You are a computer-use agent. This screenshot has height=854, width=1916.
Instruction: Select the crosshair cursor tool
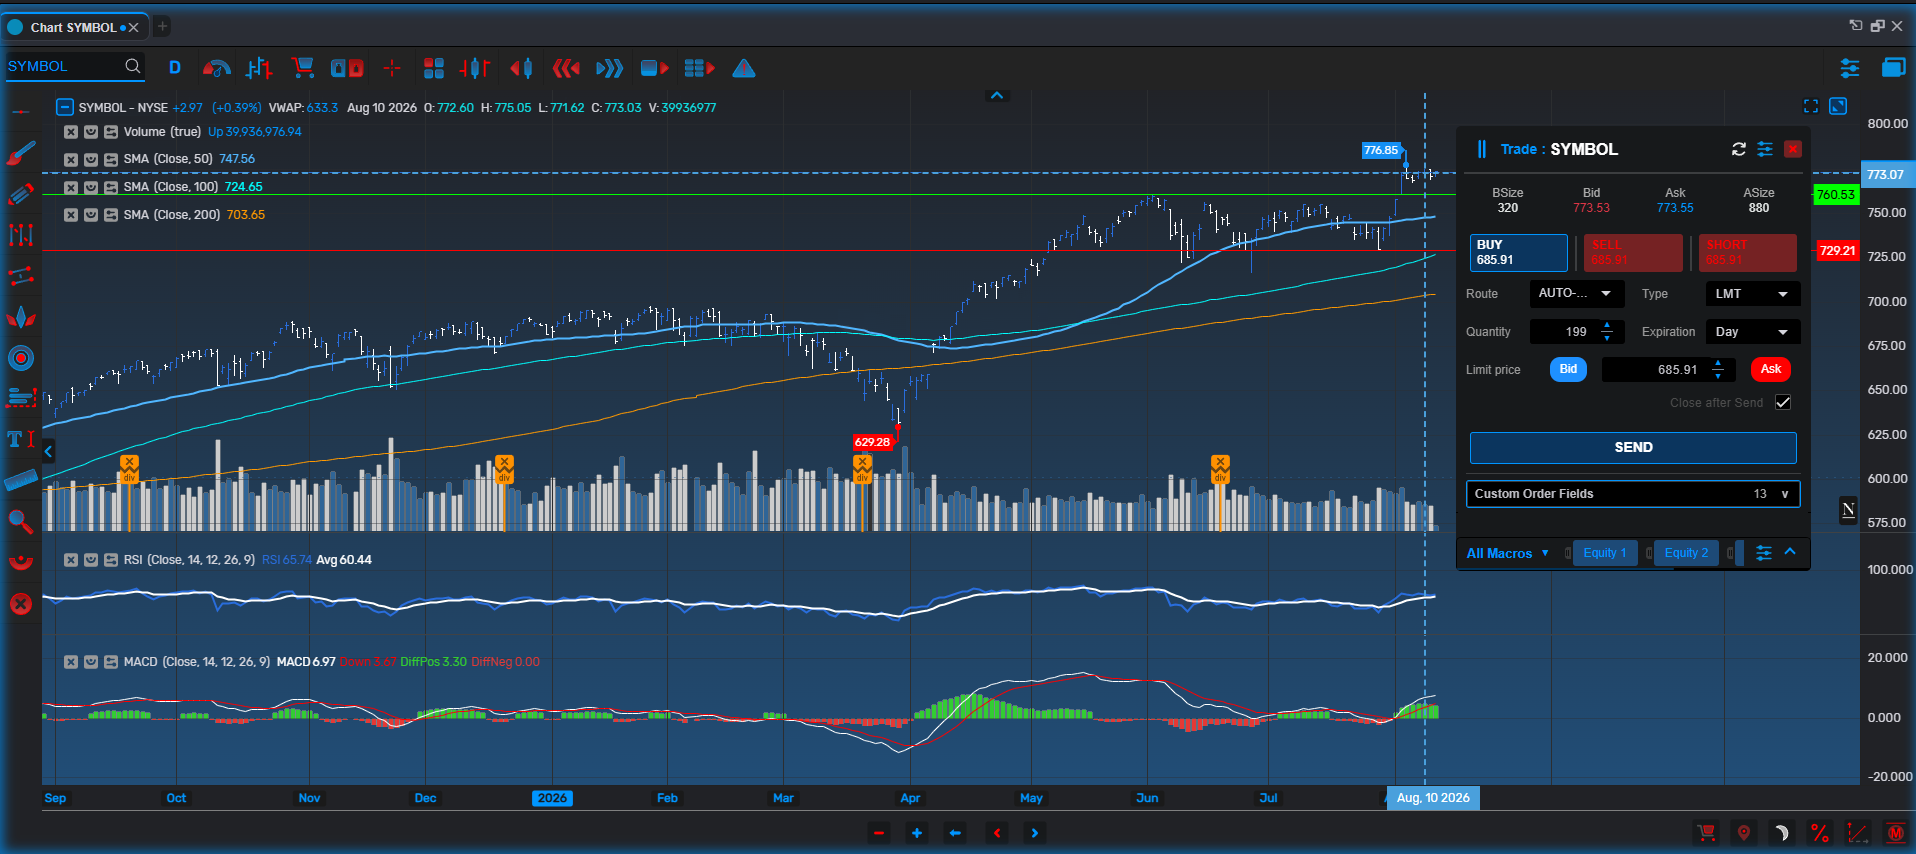[x=392, y=68]
